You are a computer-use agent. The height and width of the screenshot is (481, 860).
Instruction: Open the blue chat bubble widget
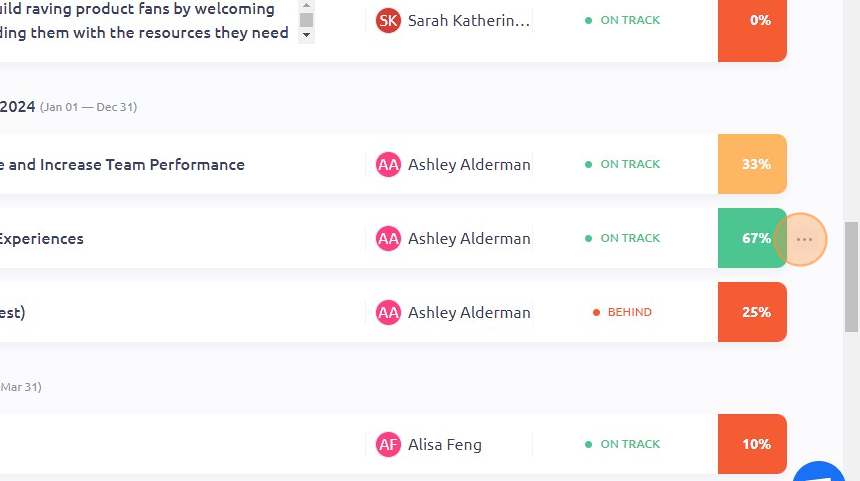click(819, 472)
